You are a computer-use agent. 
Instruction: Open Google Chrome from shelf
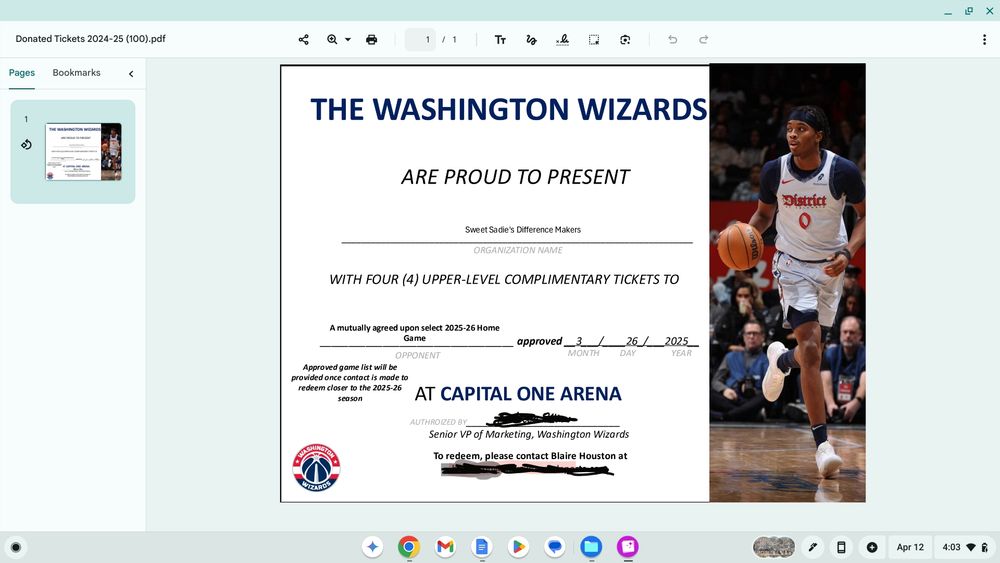pos(409,546)
